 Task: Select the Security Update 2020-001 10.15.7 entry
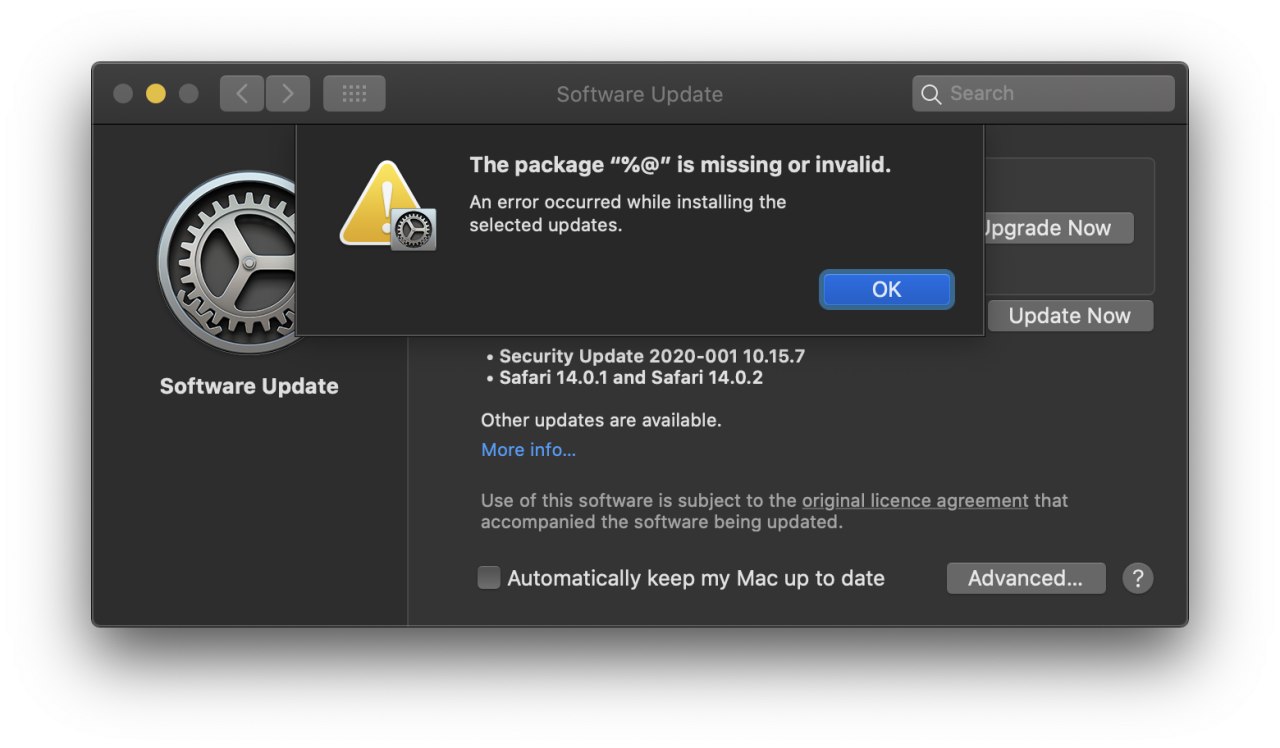[x=651, y=356]
